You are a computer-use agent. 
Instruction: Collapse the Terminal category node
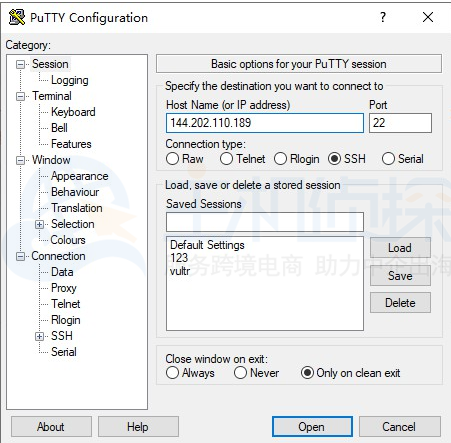[x=20, y=96]
